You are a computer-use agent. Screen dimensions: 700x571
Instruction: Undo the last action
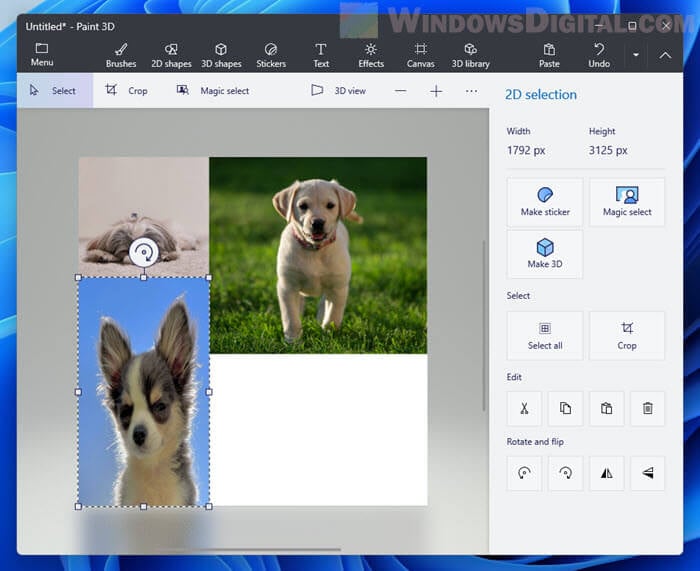tap(599, 55)
